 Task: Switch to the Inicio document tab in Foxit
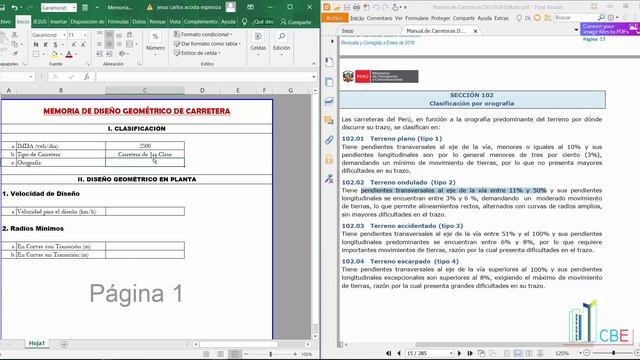[x=348, y=31]
